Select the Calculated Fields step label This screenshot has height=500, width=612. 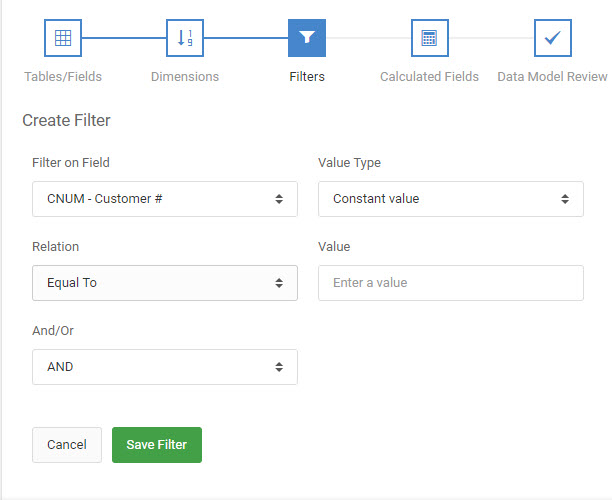coord(429,77)
